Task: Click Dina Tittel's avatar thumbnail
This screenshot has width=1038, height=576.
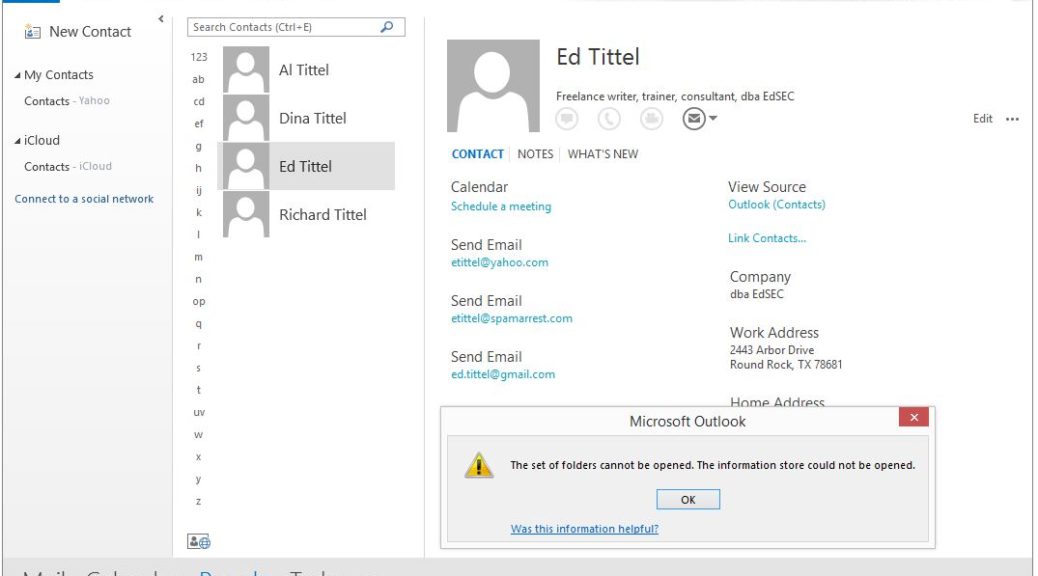Action: point(246,118)
